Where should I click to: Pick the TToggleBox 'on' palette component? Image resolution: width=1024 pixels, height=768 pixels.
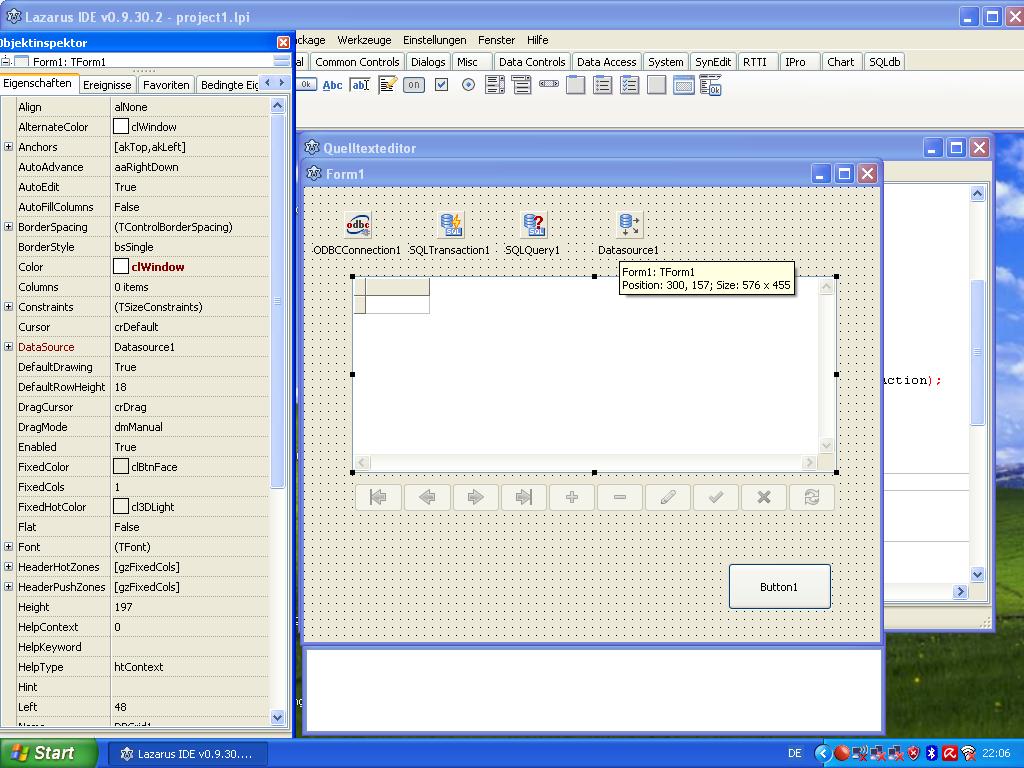tap(414, 86)
